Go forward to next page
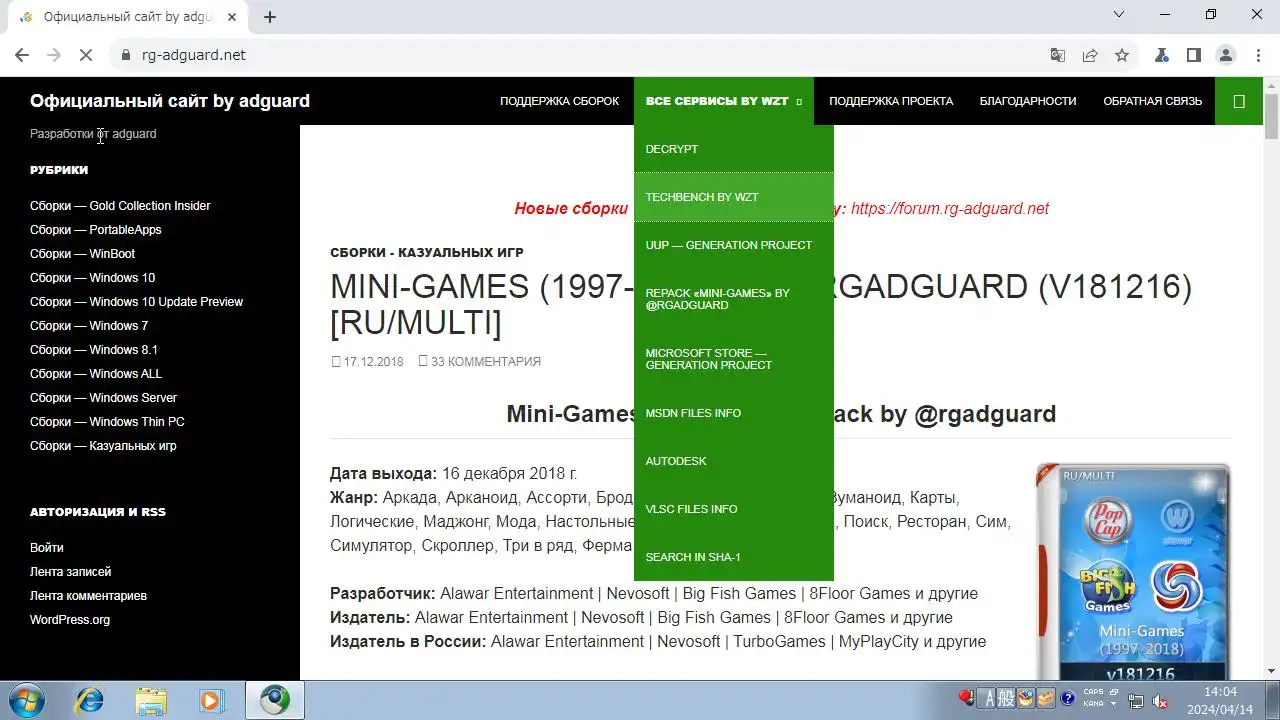This screenshot has height=720, width=1280. [54, 55]
